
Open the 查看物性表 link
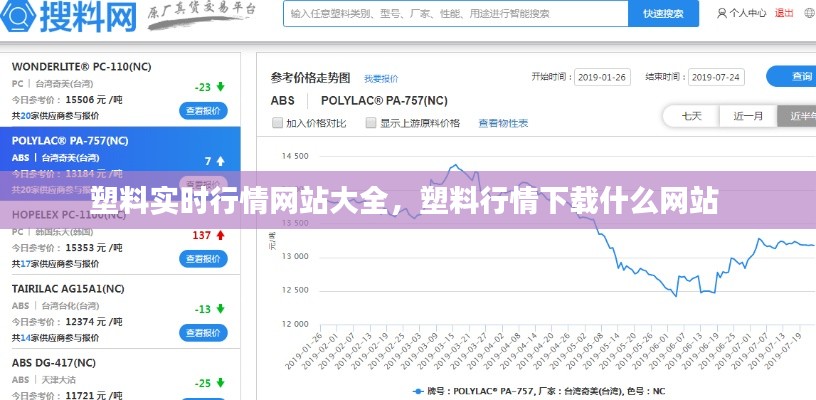[503, 123]
